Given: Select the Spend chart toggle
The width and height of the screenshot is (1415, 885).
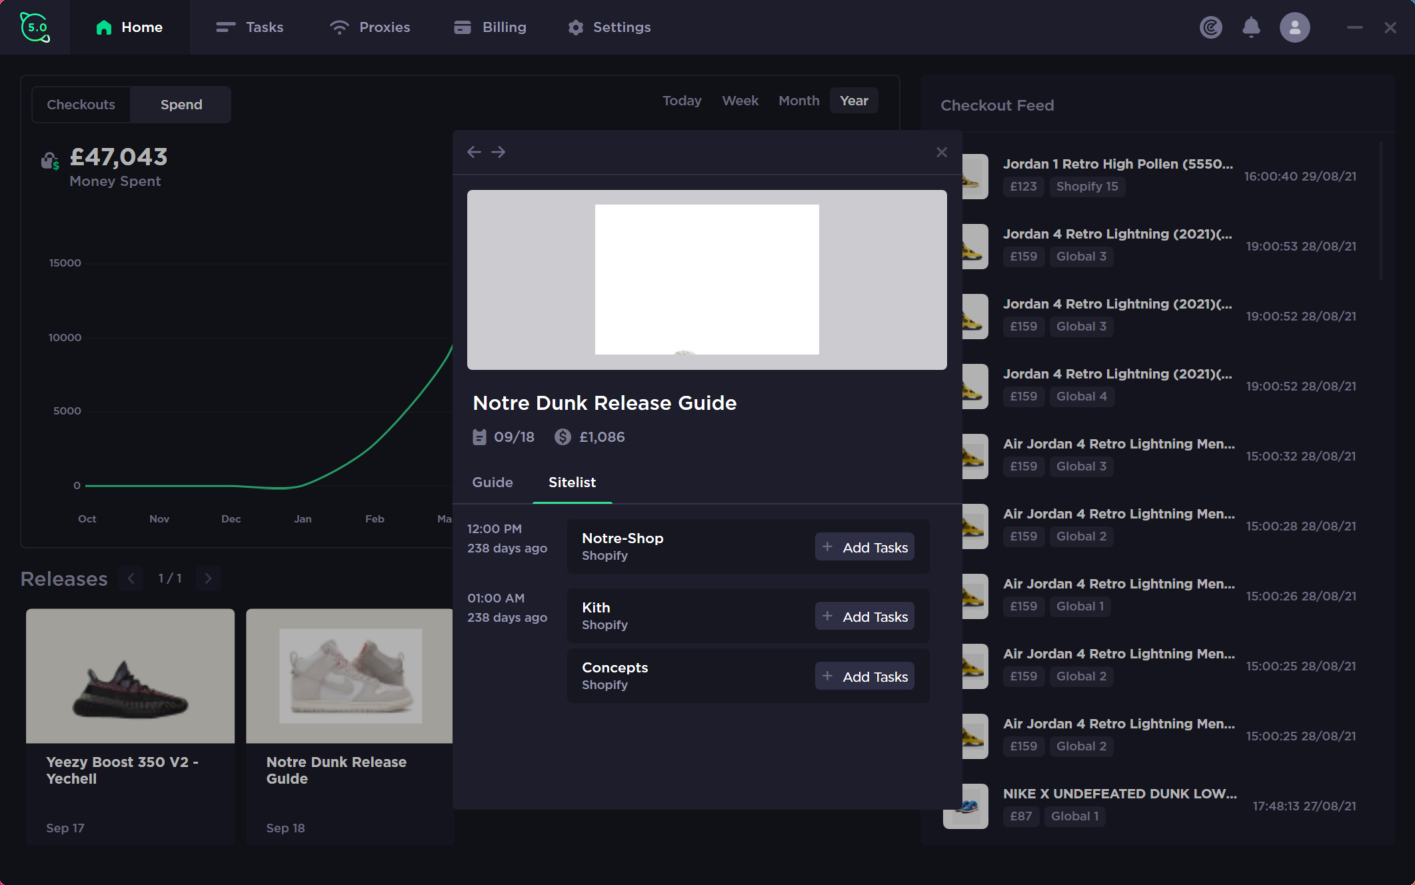Looking at the screenshot, I should [x=181, y=104].
